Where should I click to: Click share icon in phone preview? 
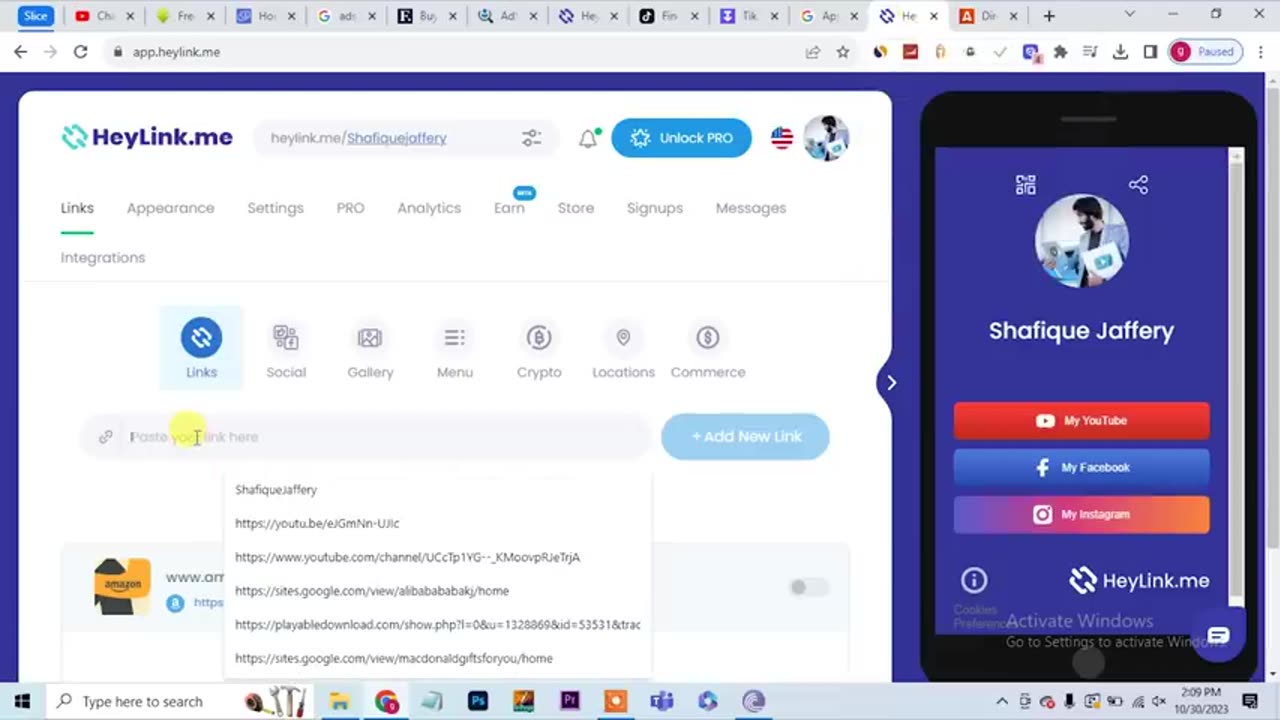[x=1138, y=185]
